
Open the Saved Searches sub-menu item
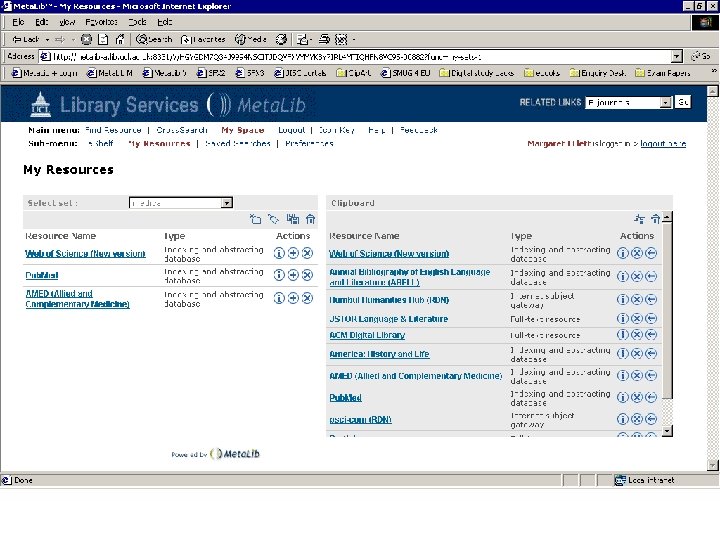238,143
